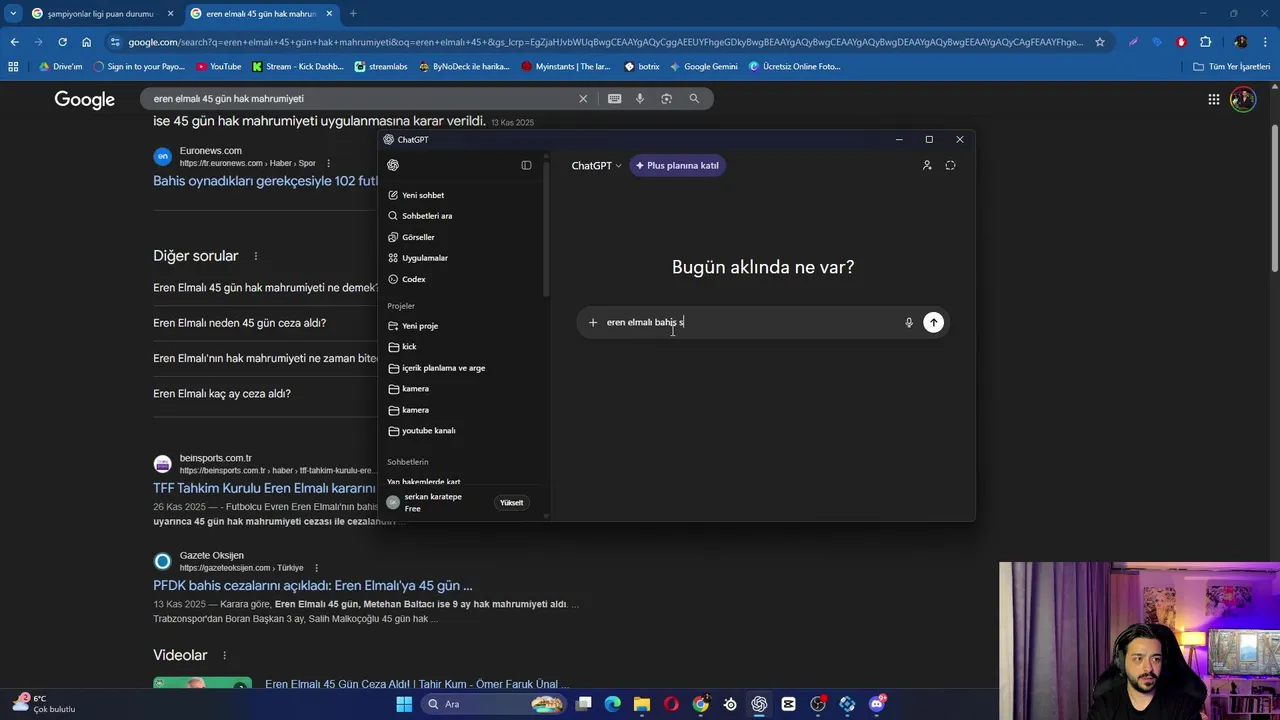1280x720 pixels.
Task: Open Euronews 'Bahis oynadıkları gerekçesiyle' link
Action: 265,181
